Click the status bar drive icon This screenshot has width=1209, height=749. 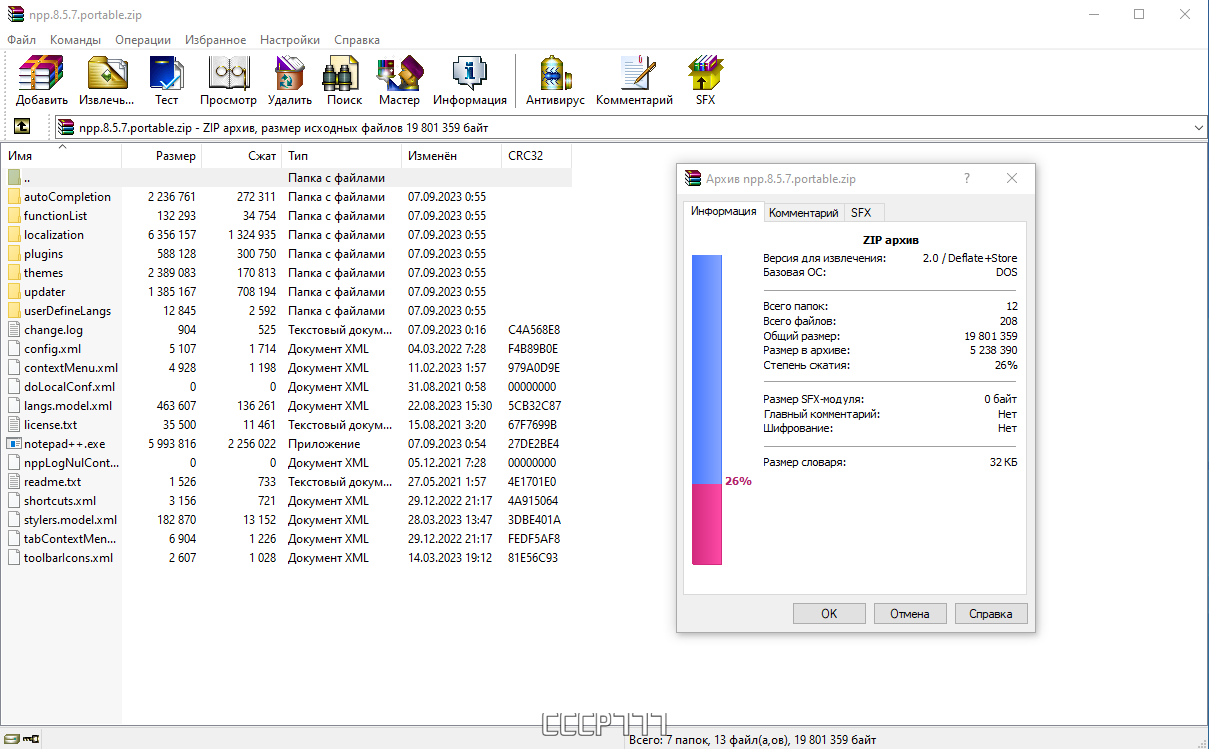(11, 739)
